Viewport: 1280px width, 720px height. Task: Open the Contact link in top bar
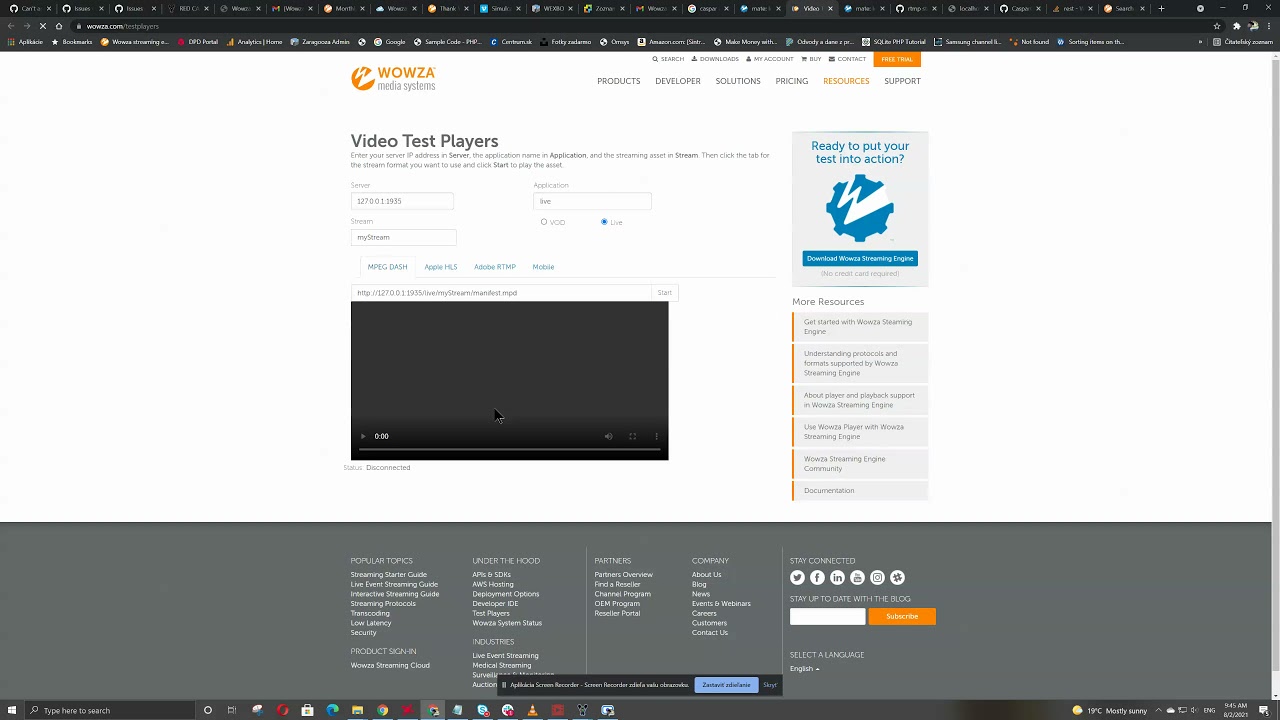(x=847, y=59)
